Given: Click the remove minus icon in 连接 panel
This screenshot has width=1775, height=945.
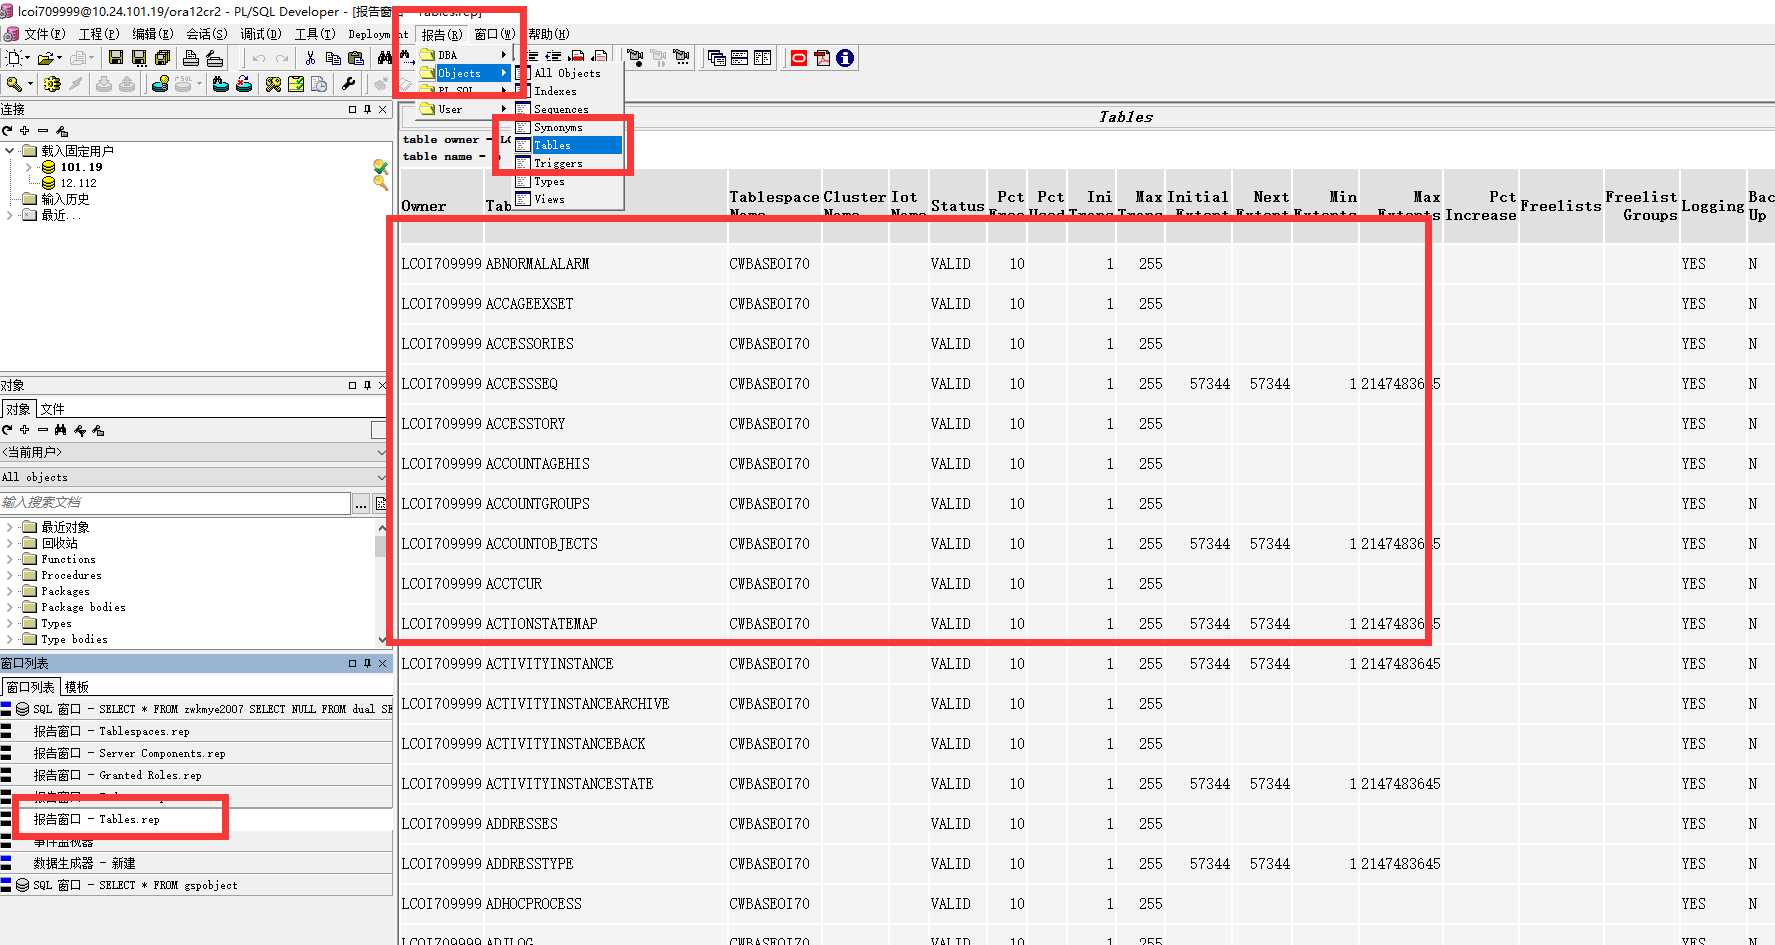Looking at the screenshot, I should (43, 131).
